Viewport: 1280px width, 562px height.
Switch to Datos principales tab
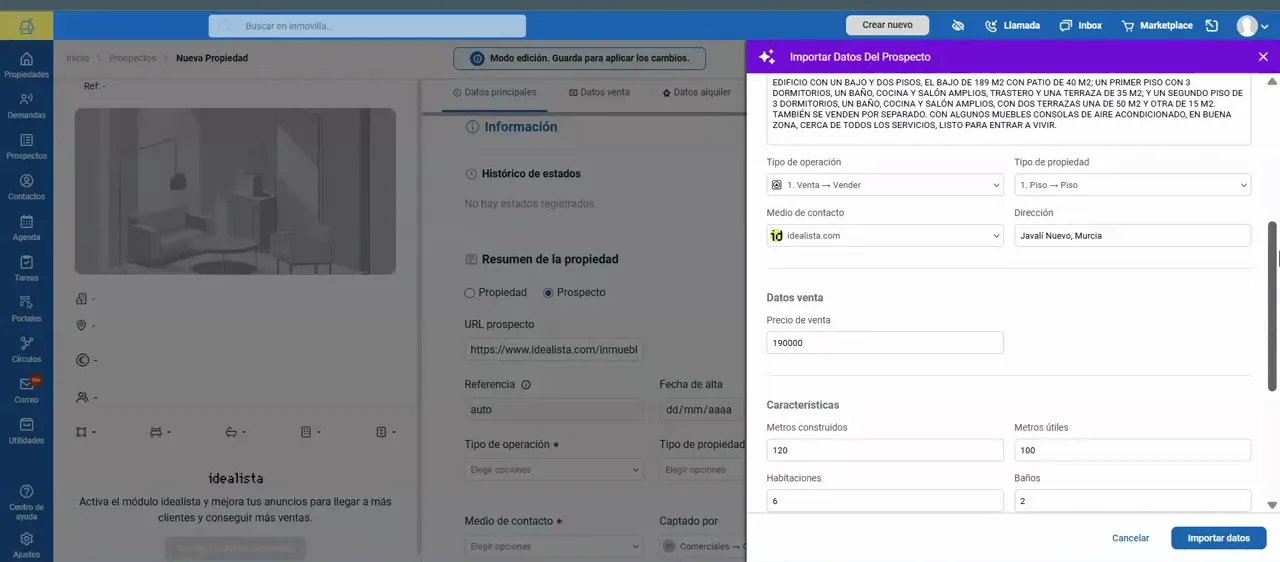494,92
